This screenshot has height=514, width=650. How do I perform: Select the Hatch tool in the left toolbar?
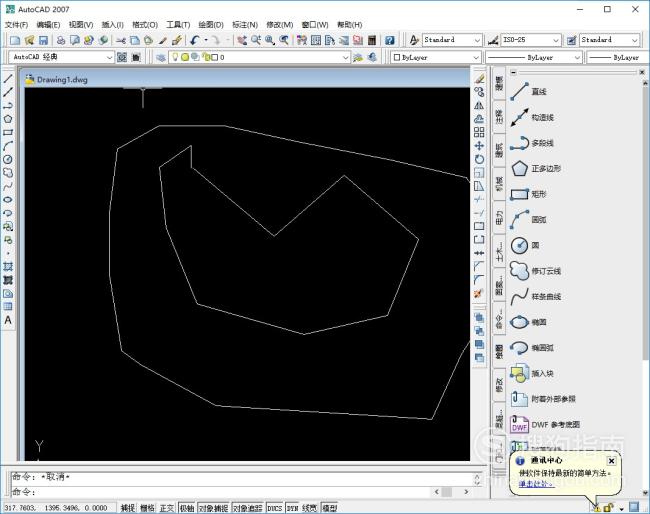click(8, 267)
